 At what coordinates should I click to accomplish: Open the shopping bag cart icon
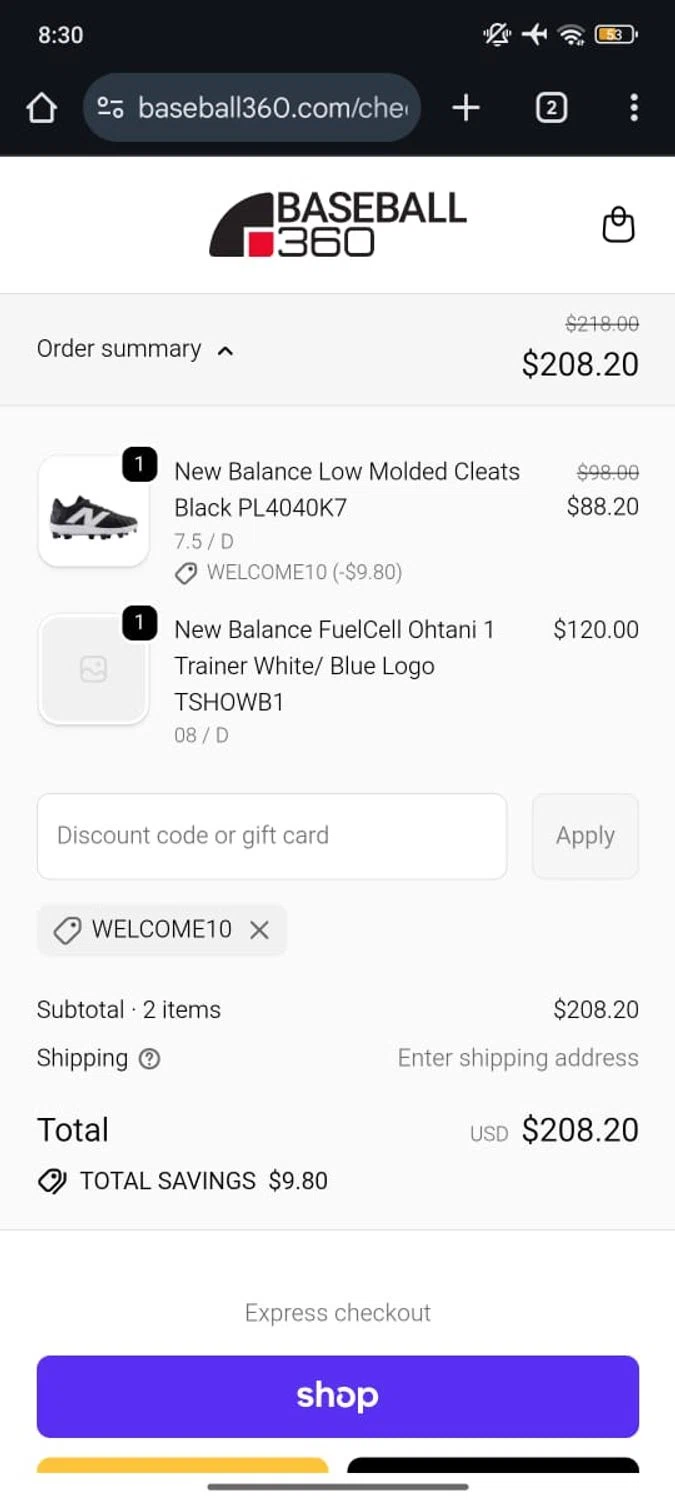[x=618, y=225]
